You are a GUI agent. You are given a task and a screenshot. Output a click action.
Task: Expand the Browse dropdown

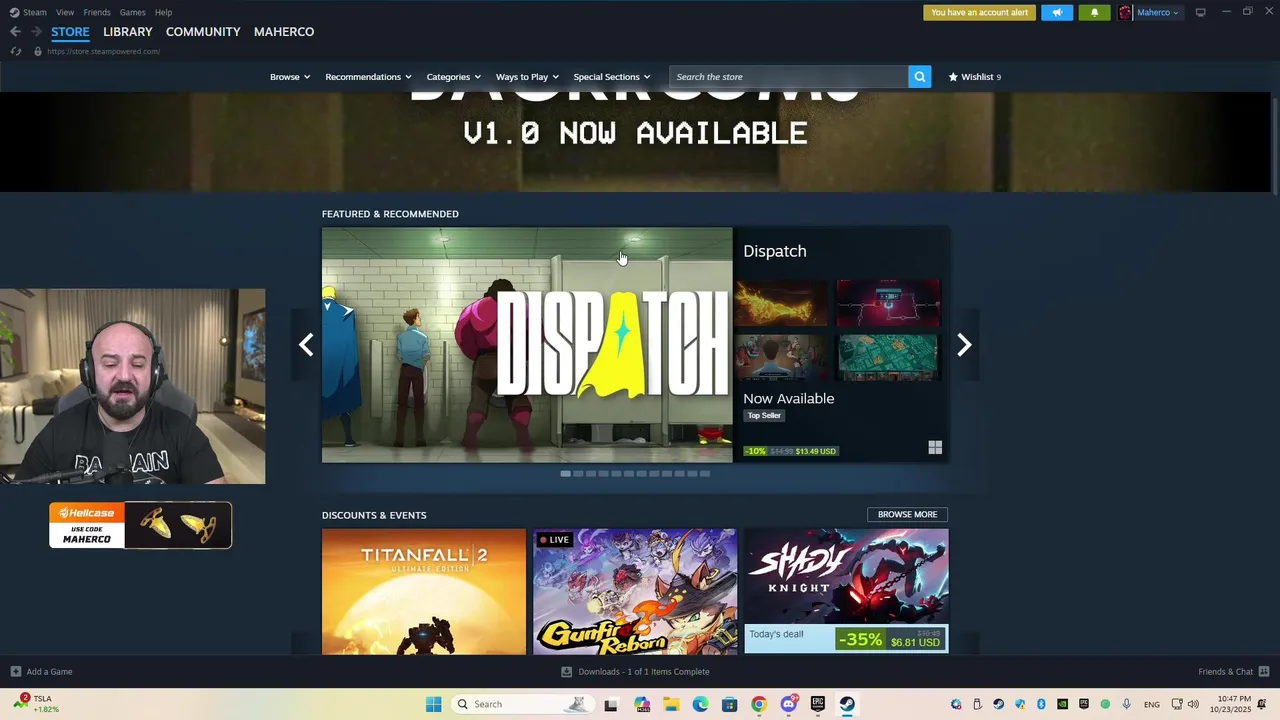pos(290,77)
